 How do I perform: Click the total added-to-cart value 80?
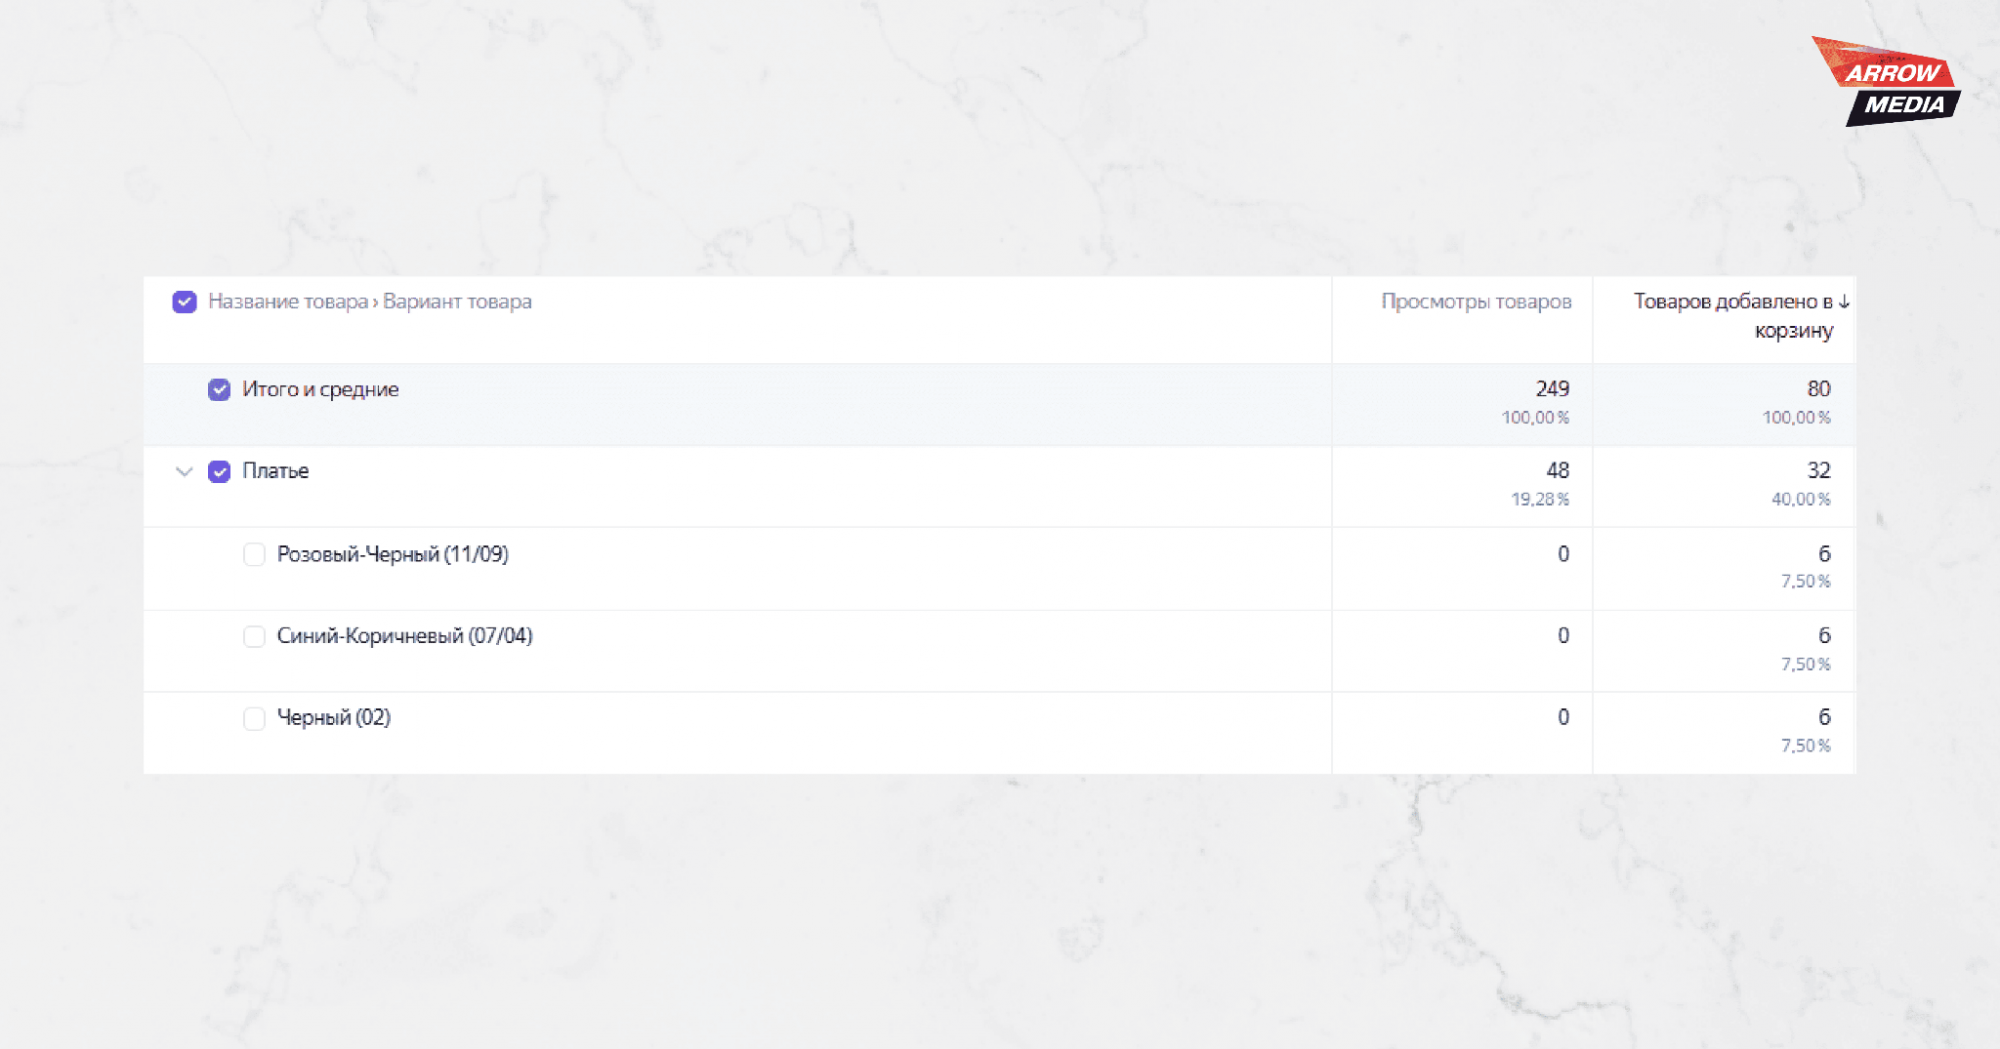click(1819, 389)
